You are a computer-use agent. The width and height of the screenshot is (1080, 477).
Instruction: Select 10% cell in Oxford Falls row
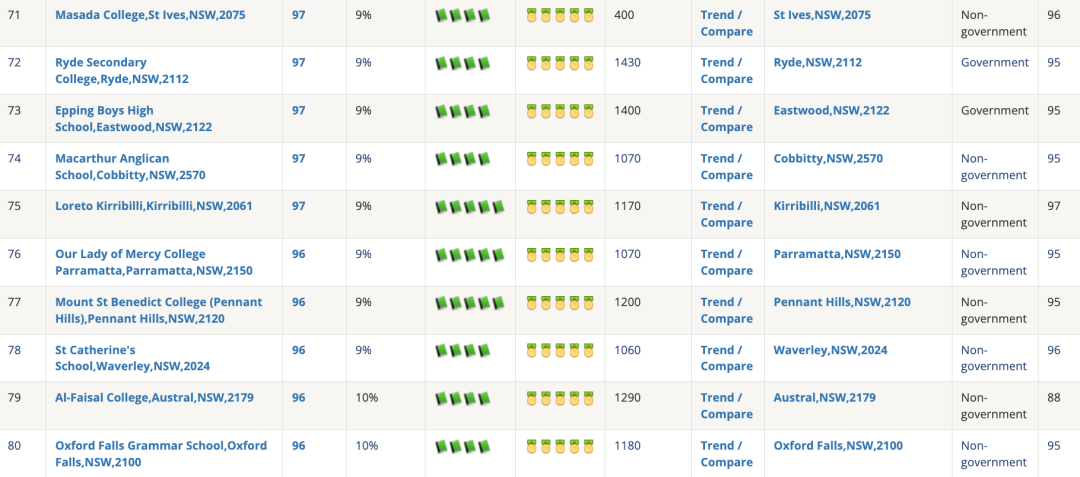click(x=366, y=445)
